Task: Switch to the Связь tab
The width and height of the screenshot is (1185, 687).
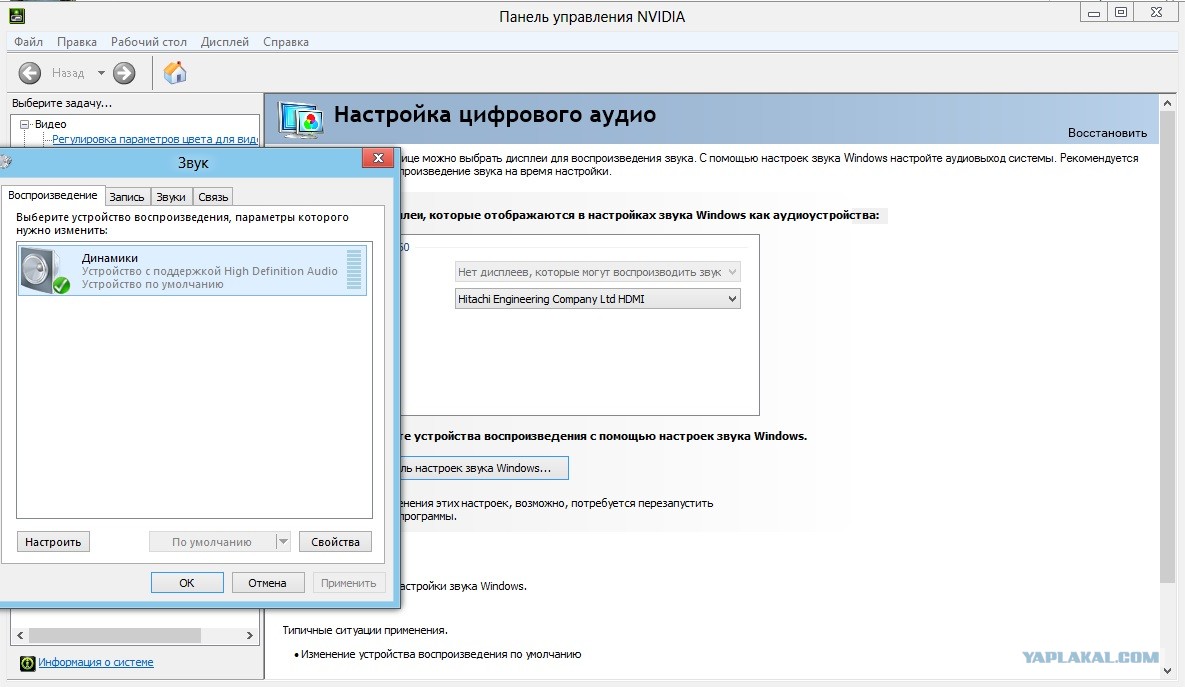Action: tap(213, 197)
